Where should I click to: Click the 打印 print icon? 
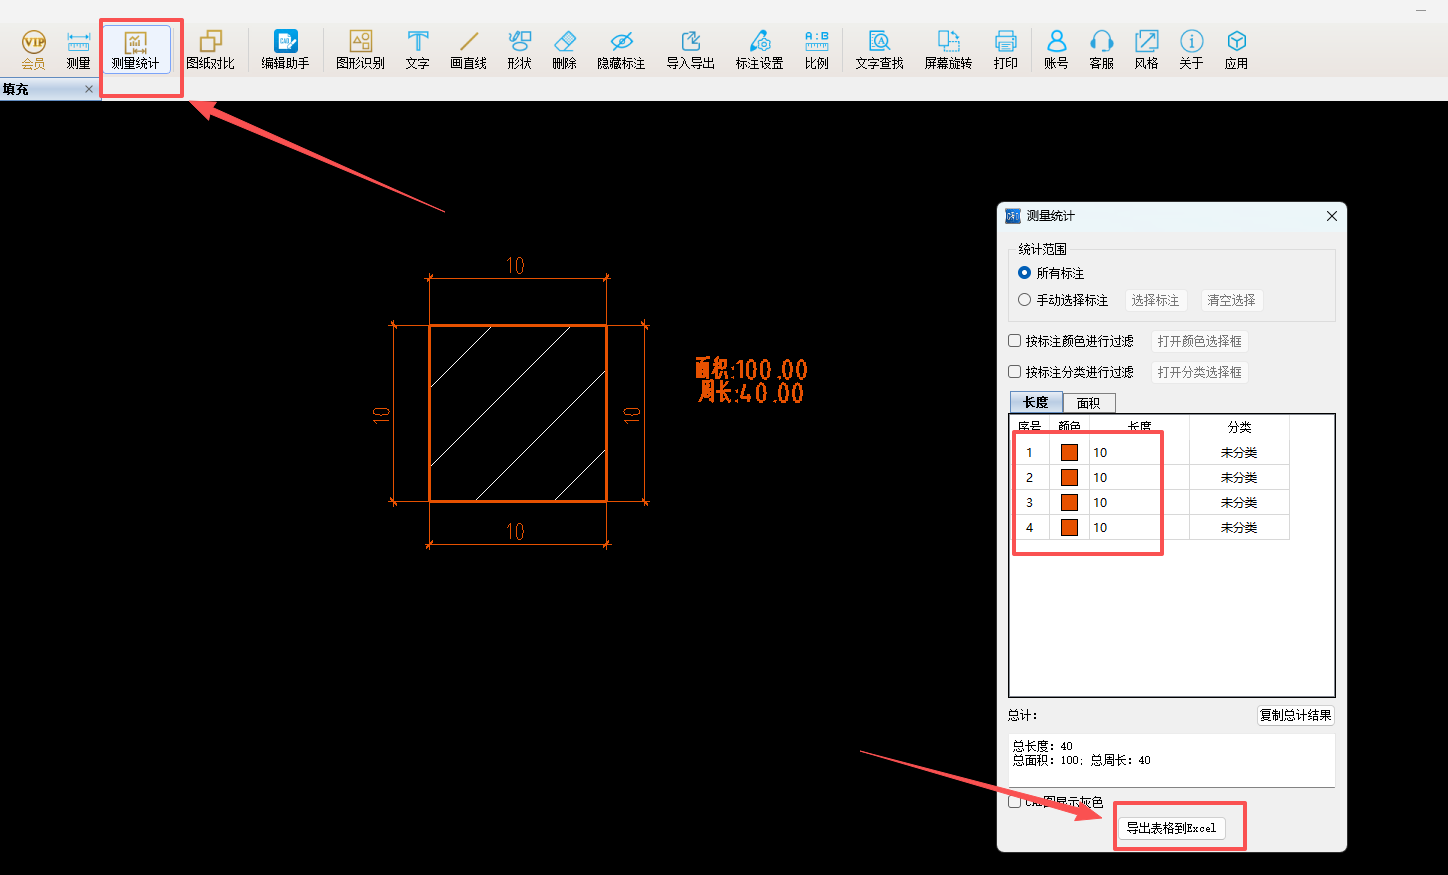click(x=1005, y=49)
